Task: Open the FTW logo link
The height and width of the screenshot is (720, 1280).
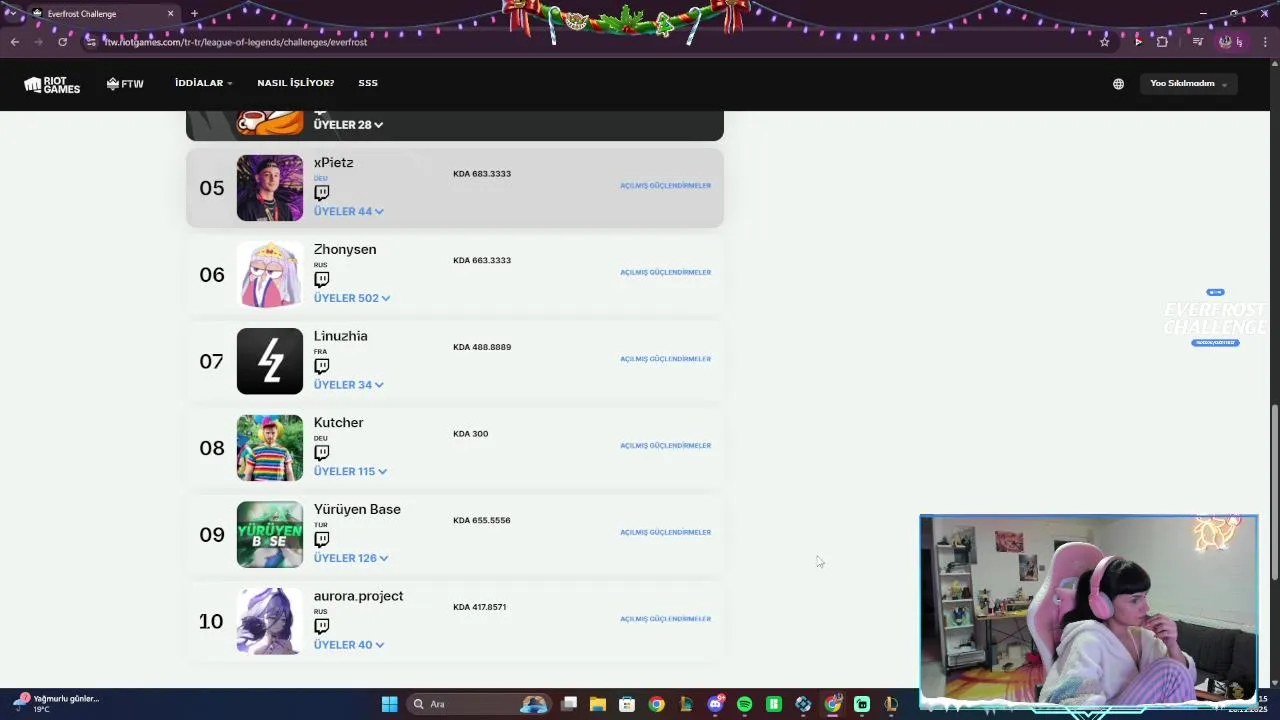Action: 125,84
